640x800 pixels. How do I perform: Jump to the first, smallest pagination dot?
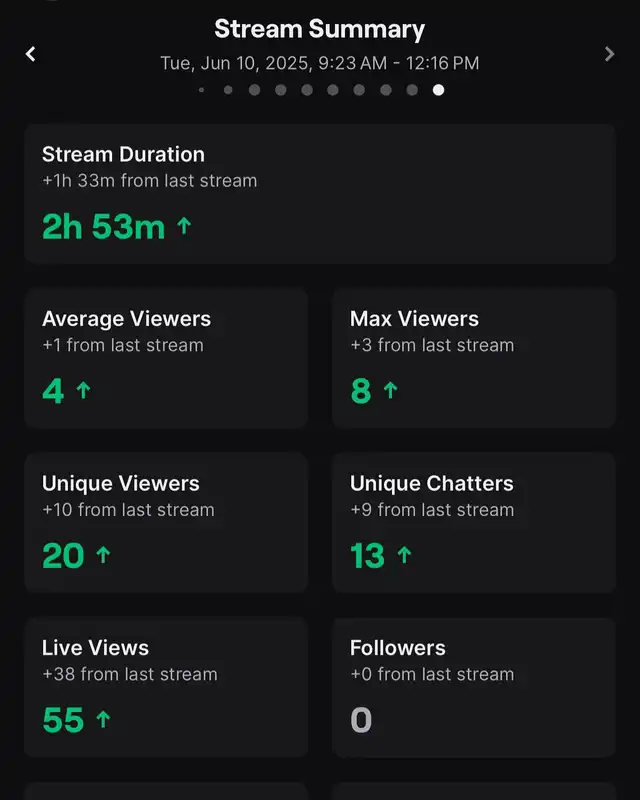[202, 90]
